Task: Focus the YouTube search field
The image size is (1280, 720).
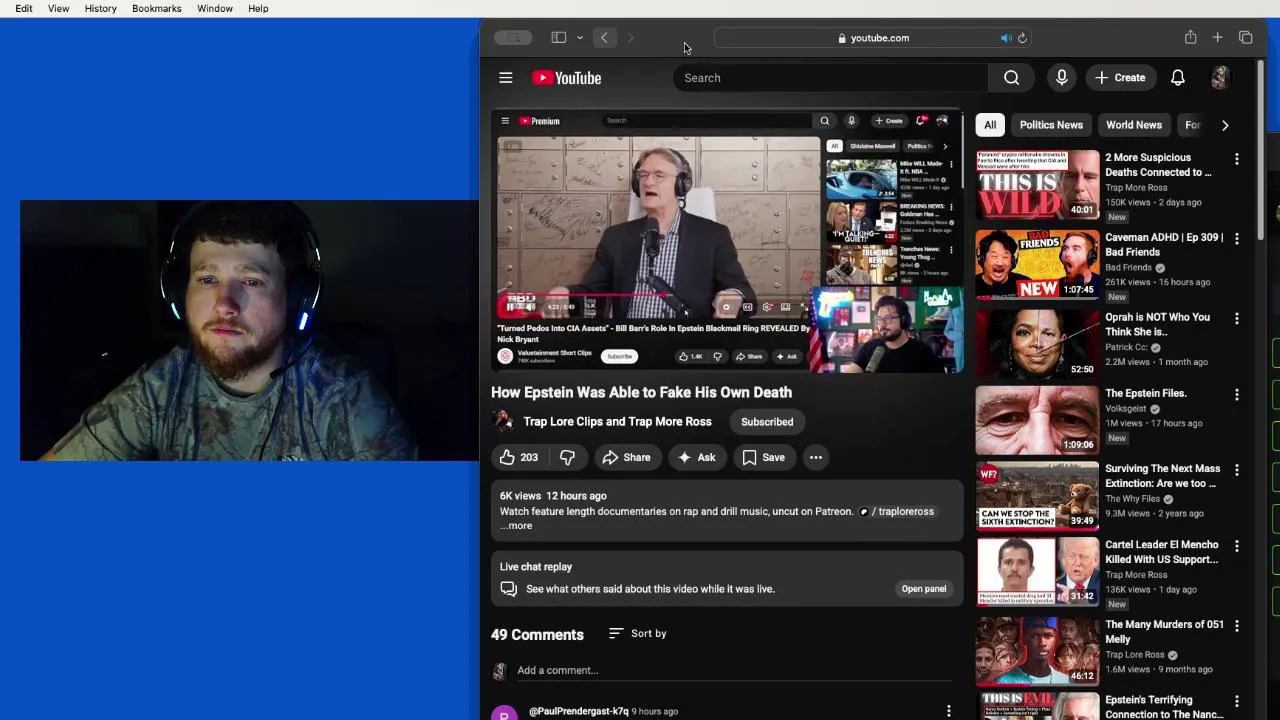Action: [x=831, y=78]
